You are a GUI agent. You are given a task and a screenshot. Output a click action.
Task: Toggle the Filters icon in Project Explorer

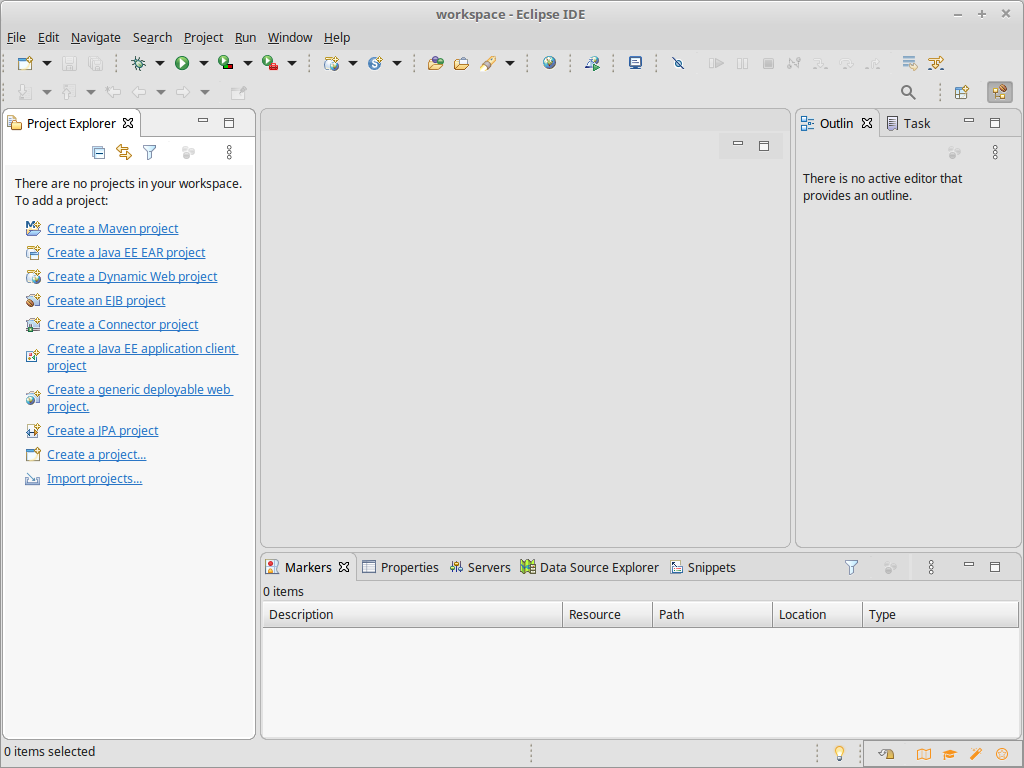(x=150, y=152)
